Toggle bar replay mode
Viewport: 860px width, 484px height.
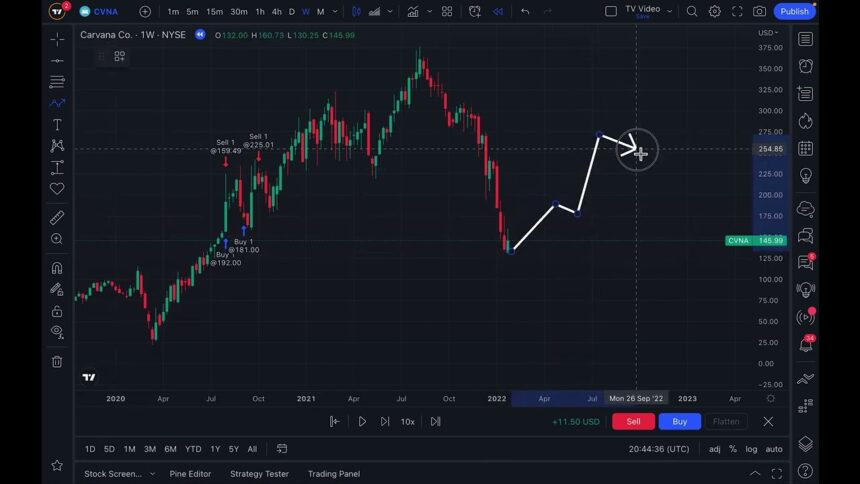(498, 12)
